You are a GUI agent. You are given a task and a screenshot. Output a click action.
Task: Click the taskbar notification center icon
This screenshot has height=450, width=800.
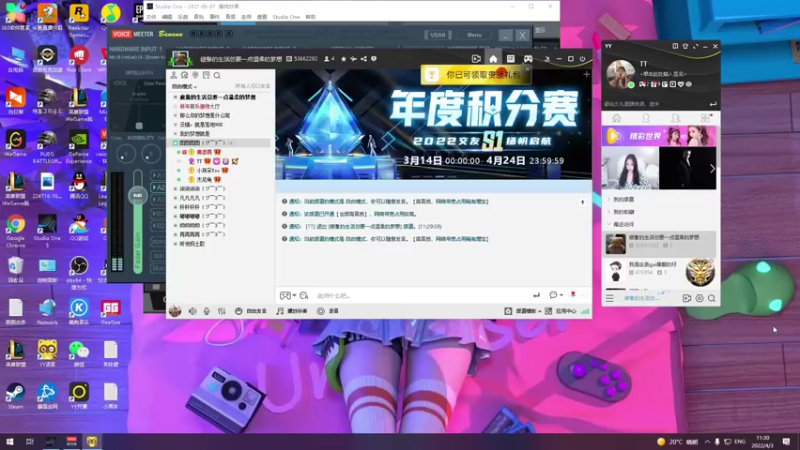pyautogui.click(x=786, y=441)
